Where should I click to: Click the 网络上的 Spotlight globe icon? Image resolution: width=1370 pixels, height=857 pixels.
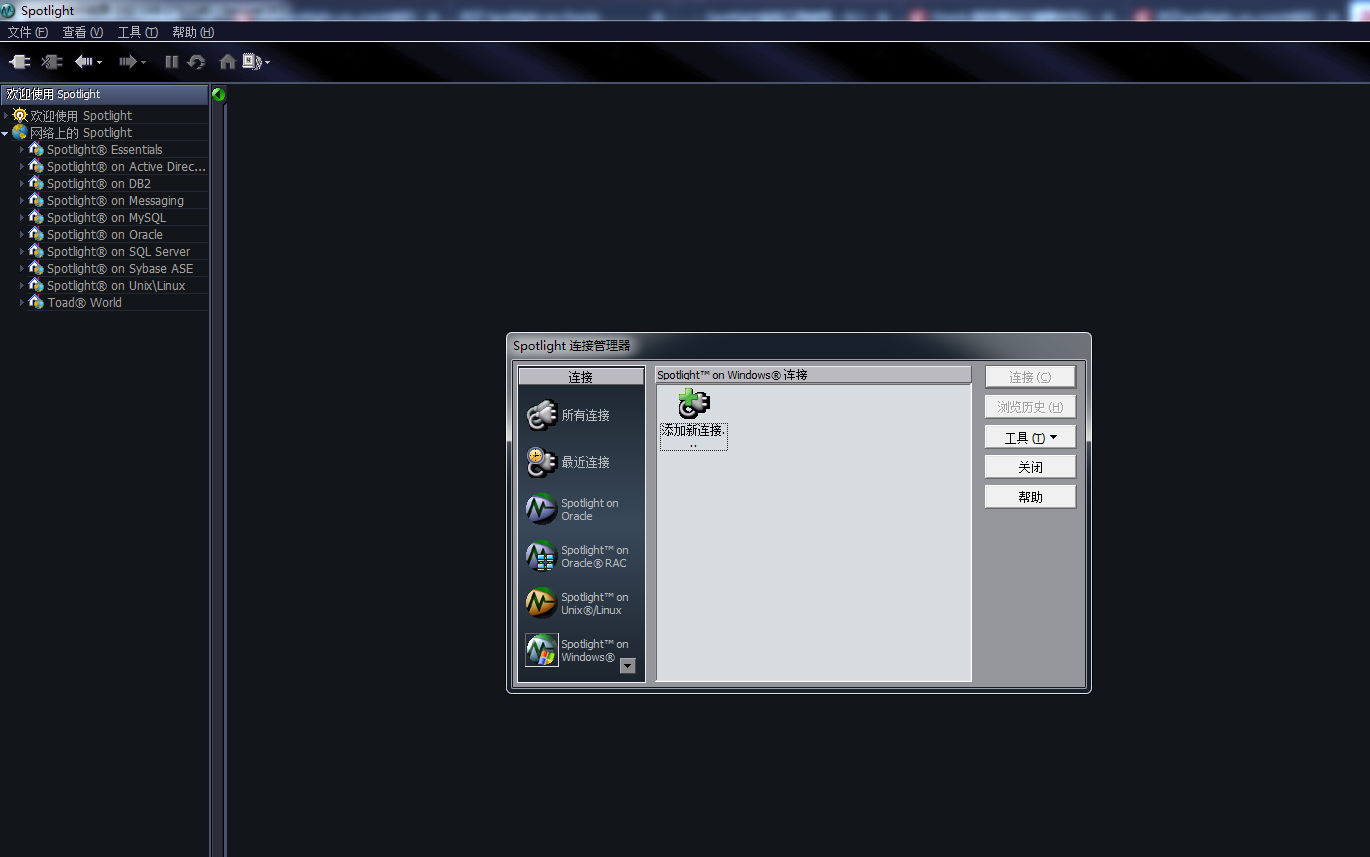pyautogui.click(x=20, y=132)
